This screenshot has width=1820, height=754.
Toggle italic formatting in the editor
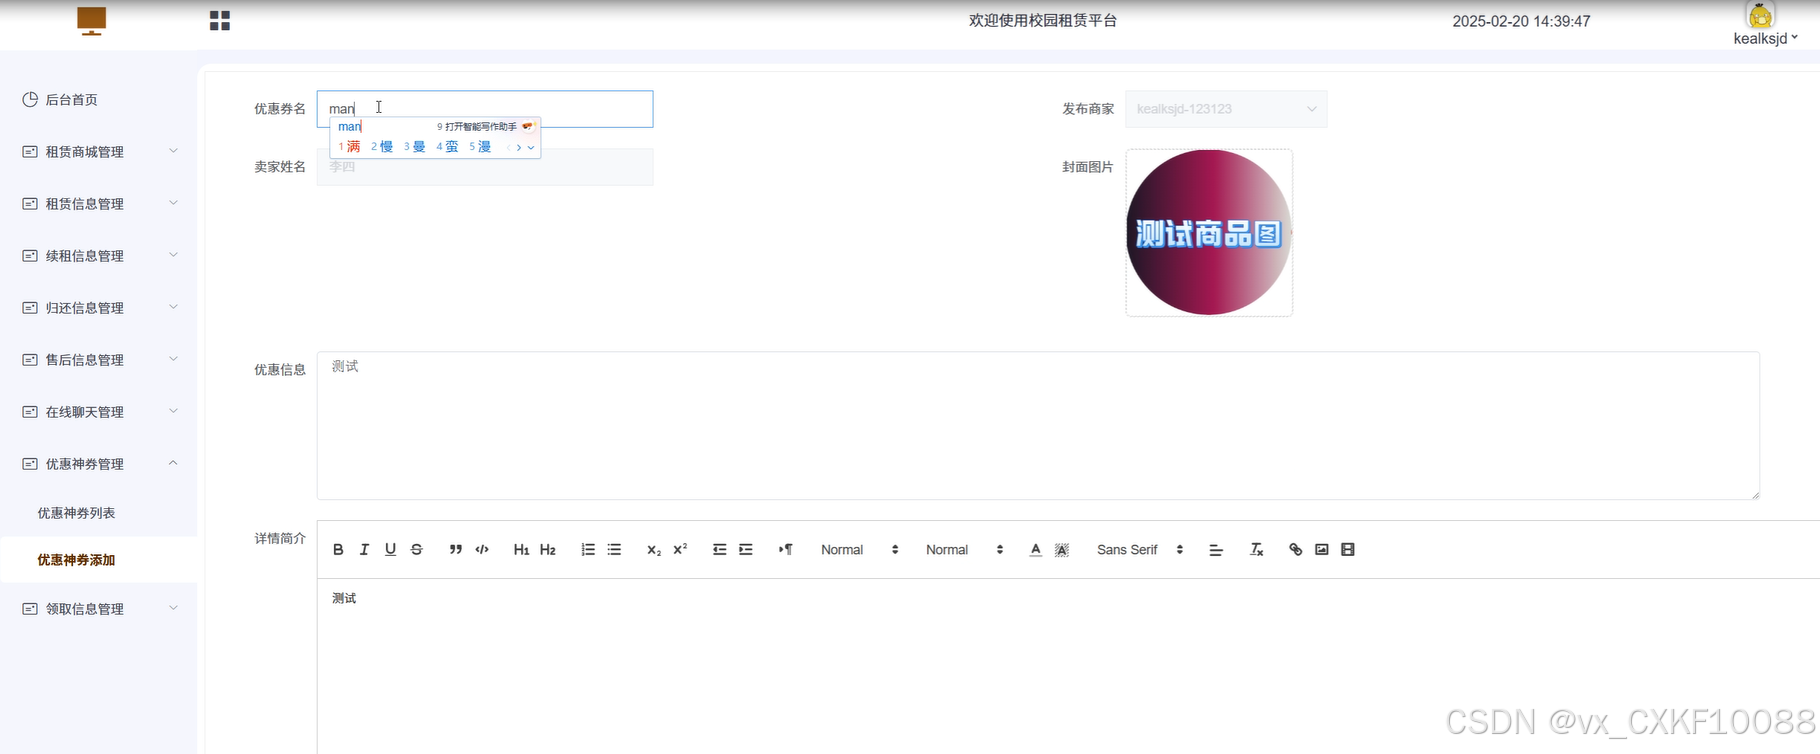364,550
